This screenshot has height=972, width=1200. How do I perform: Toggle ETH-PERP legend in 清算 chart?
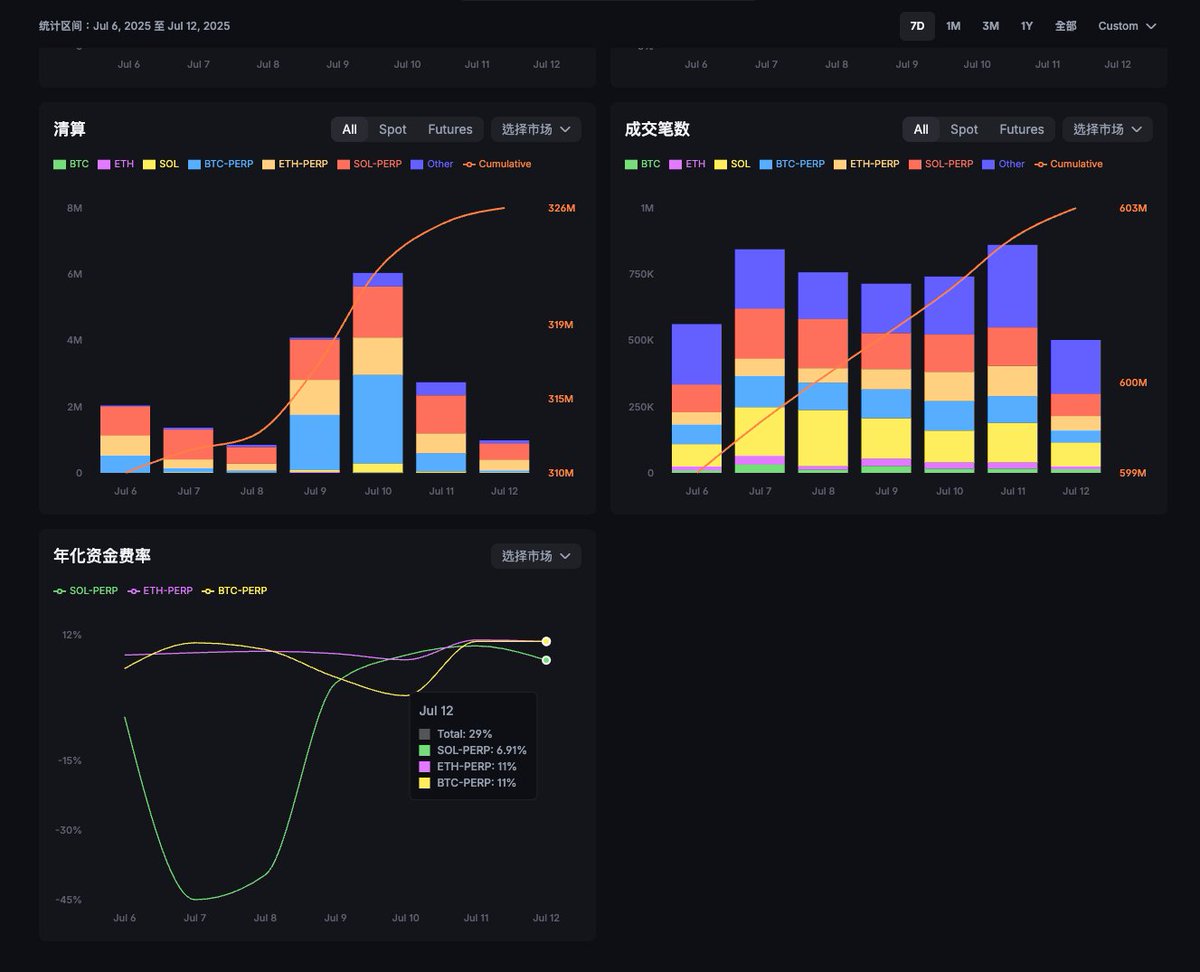(295, 164)
